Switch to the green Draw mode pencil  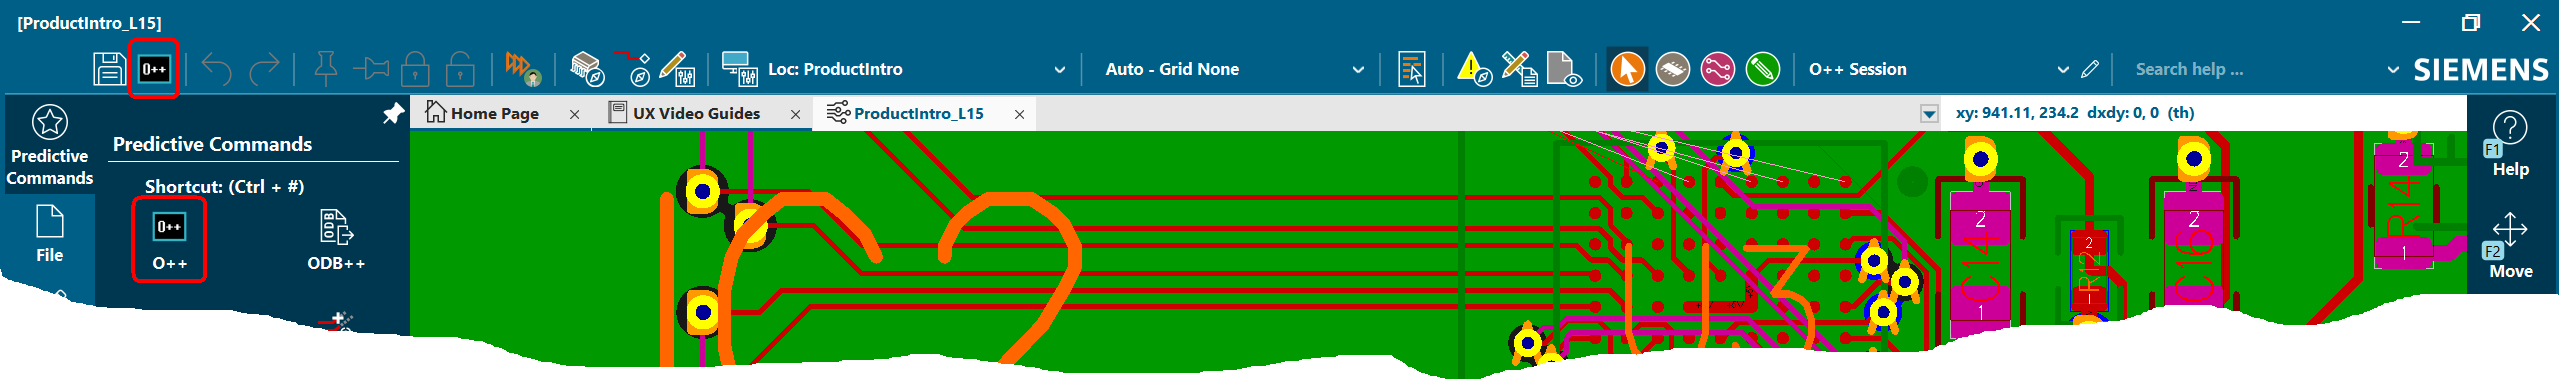point(1763,69)
